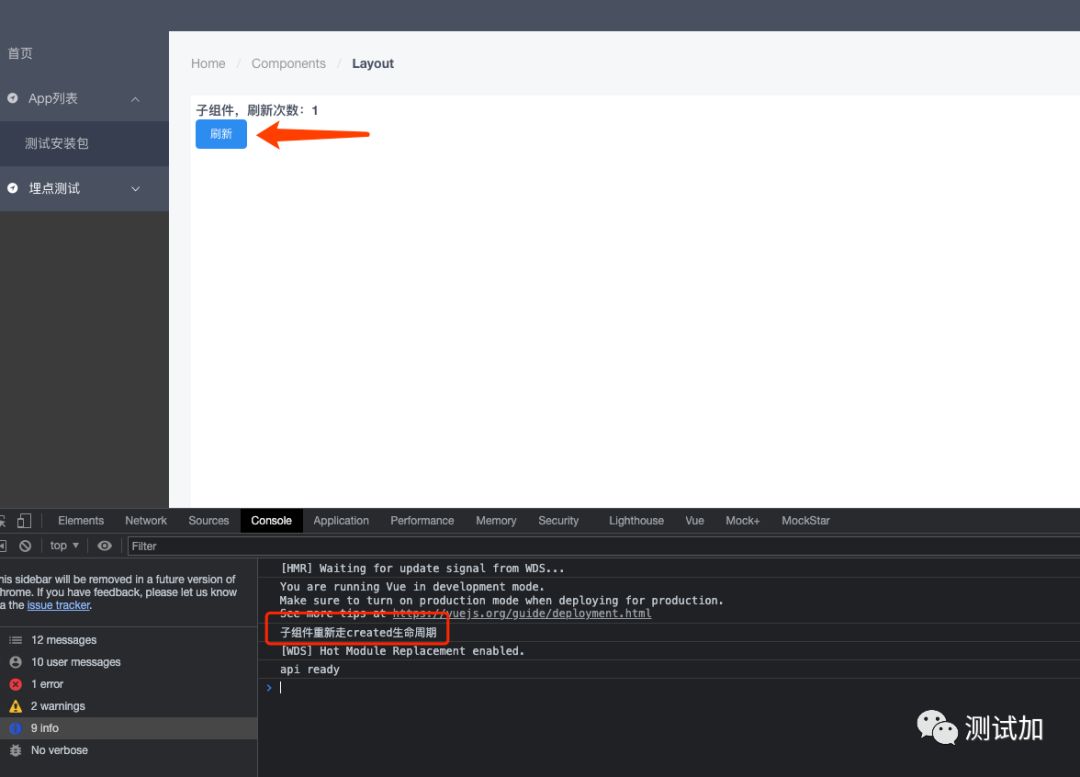Screen dimensions: 1080x777
Task: Click the compass icon beside App列表
Action: click(13, 98)
